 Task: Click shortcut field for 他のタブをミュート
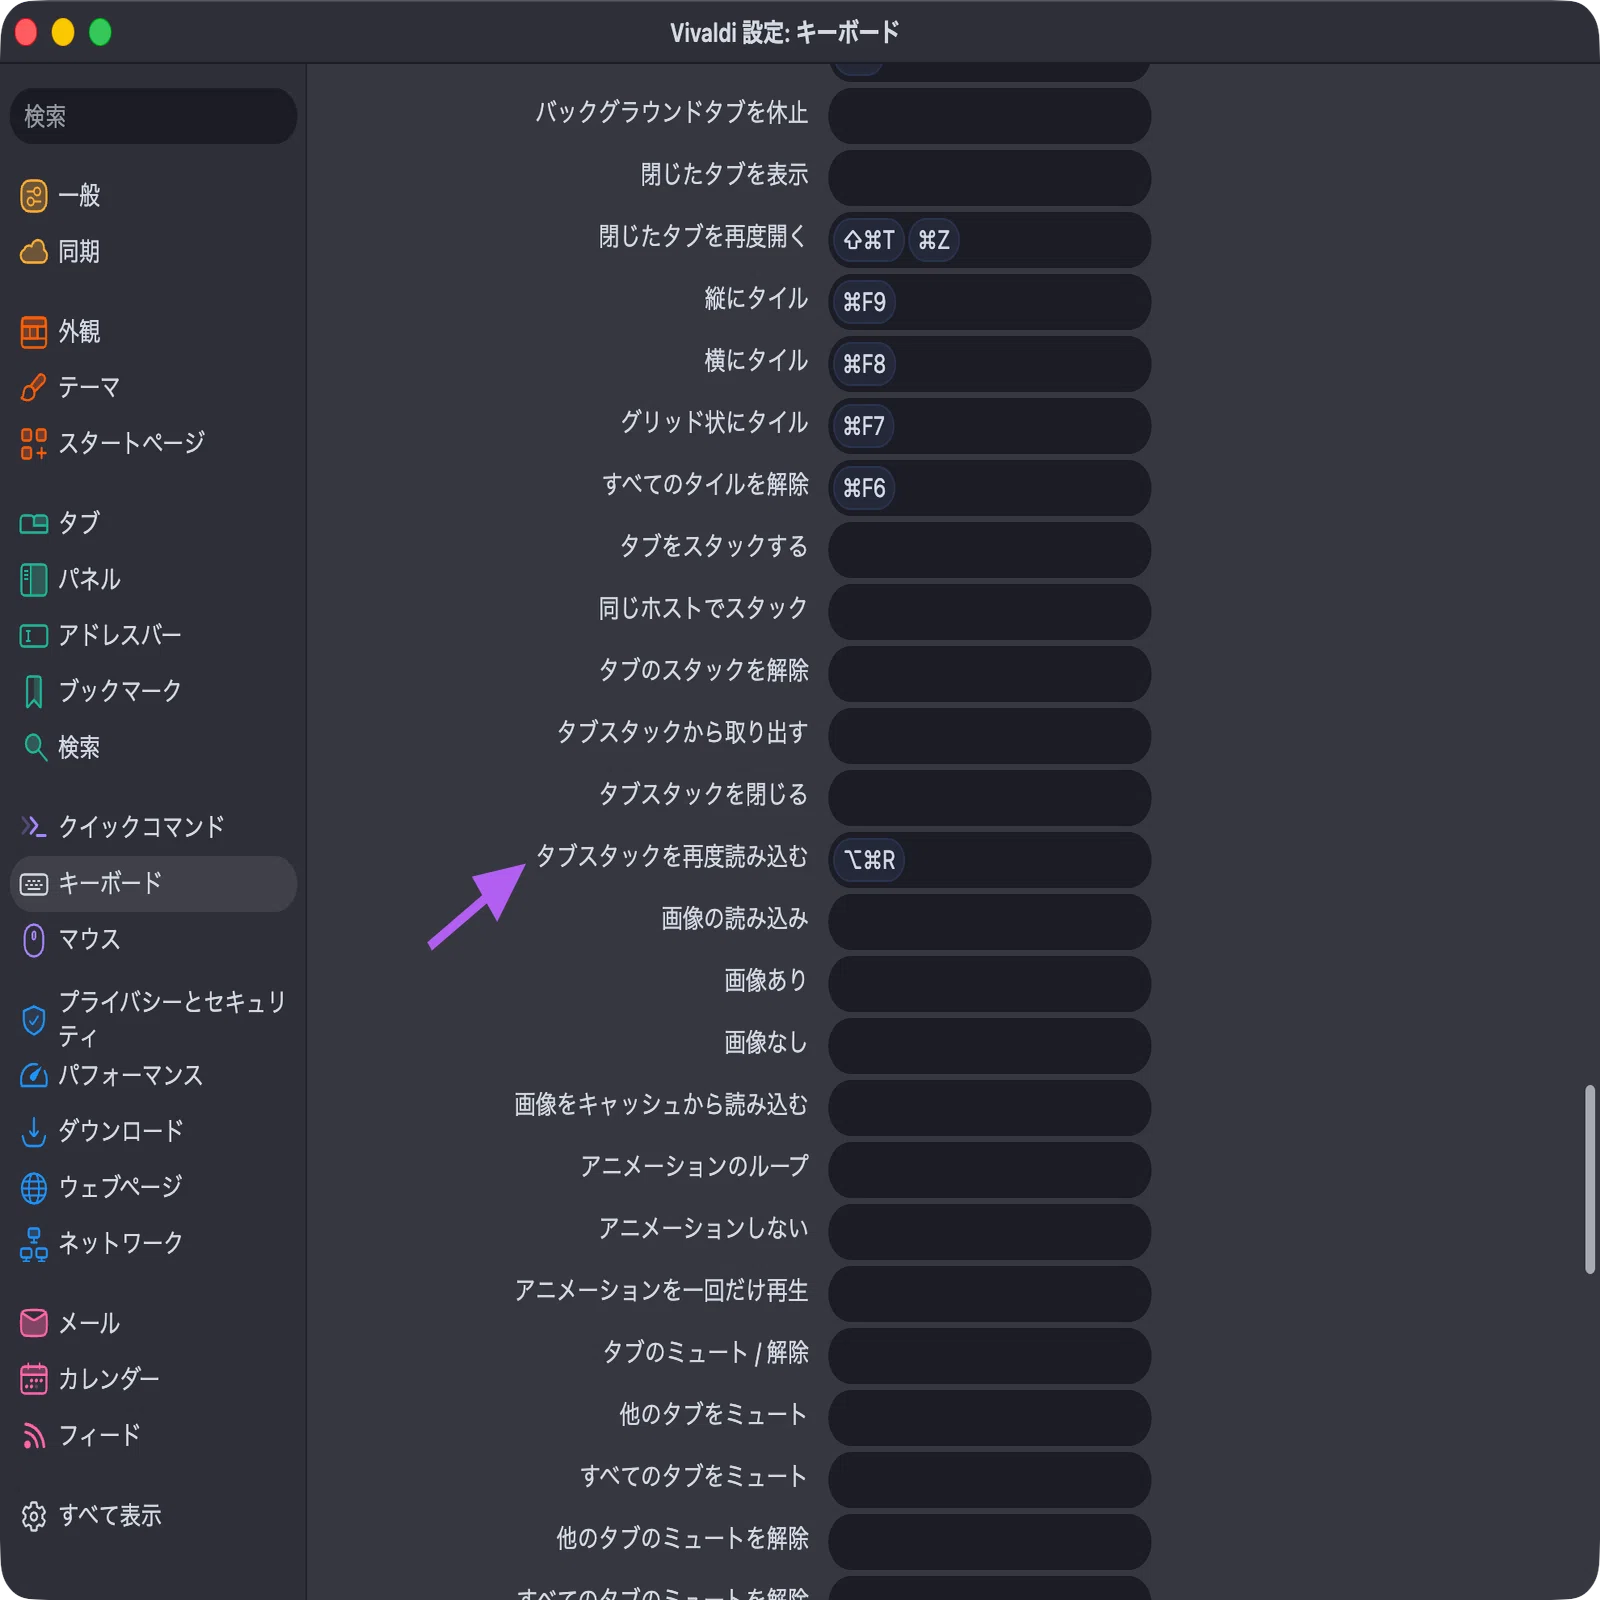coord(989,1418)
